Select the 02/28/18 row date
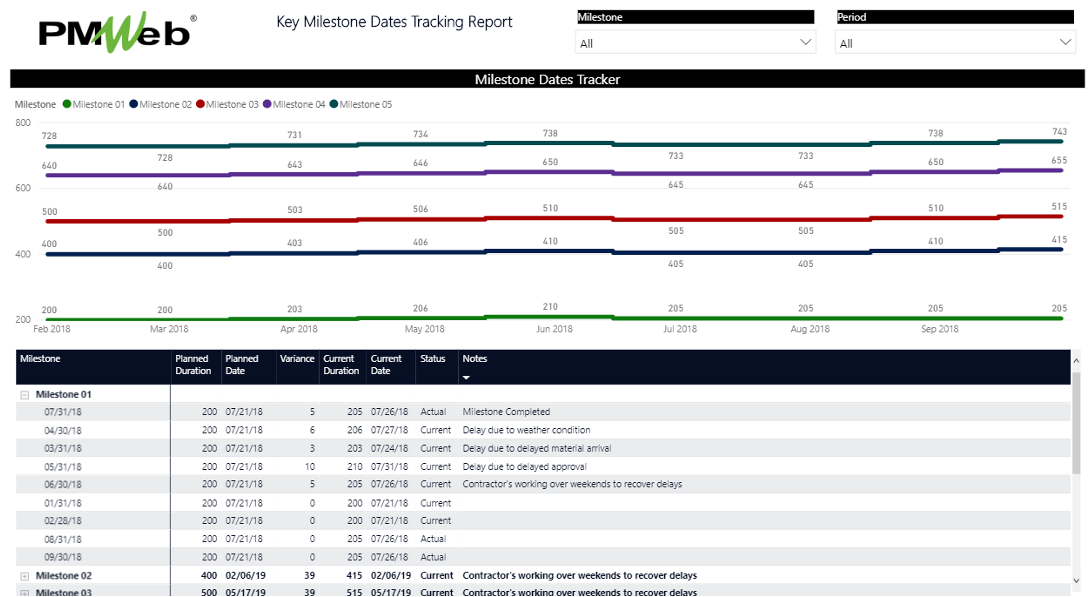The height and width of the screenshot is (597, 1089). tap(63, 521)
